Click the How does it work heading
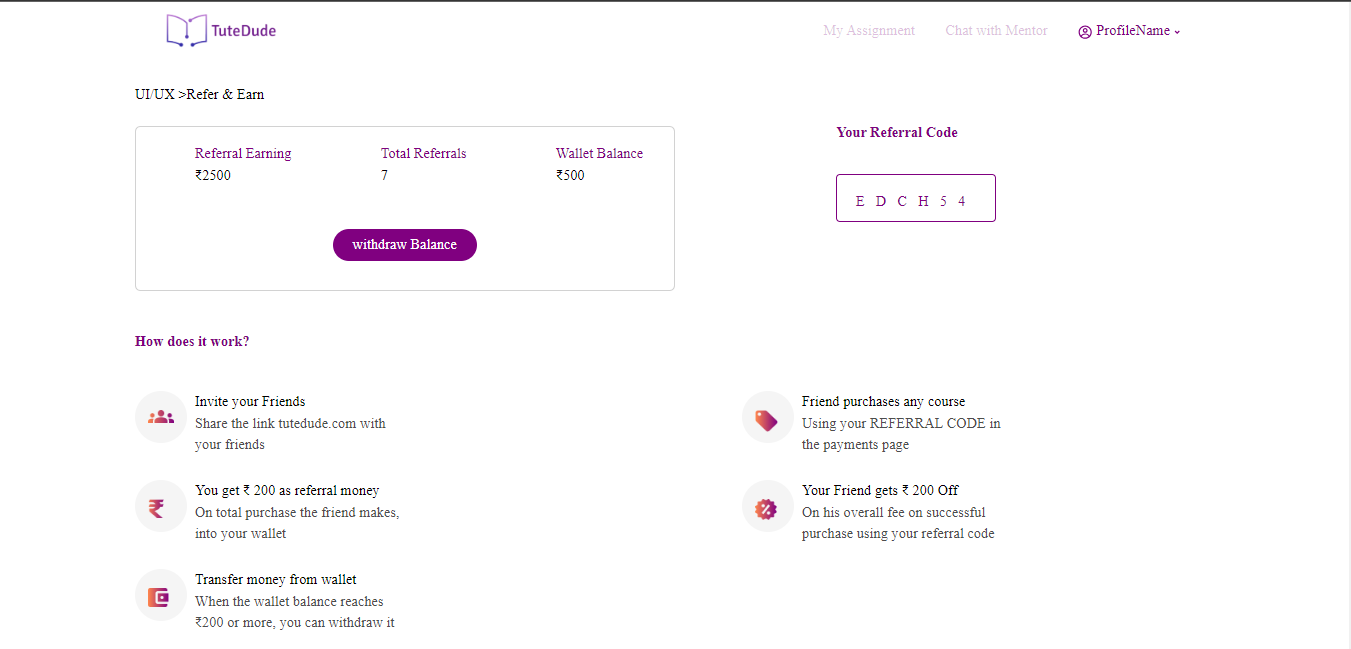 click(192, 342)
